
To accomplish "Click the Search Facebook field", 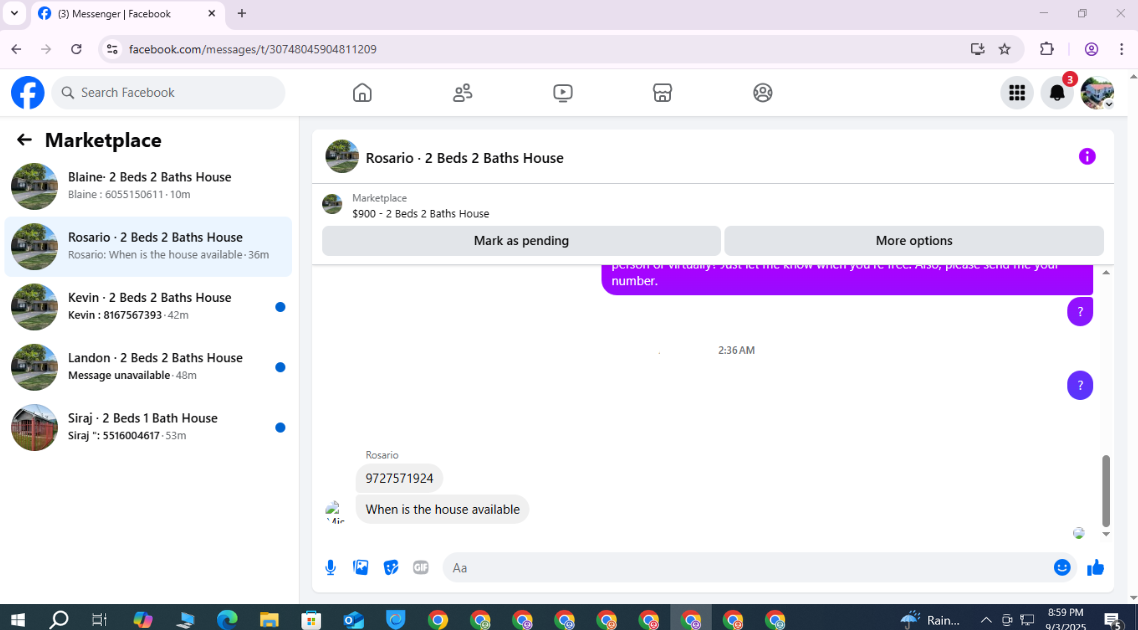I will (168, 93).
